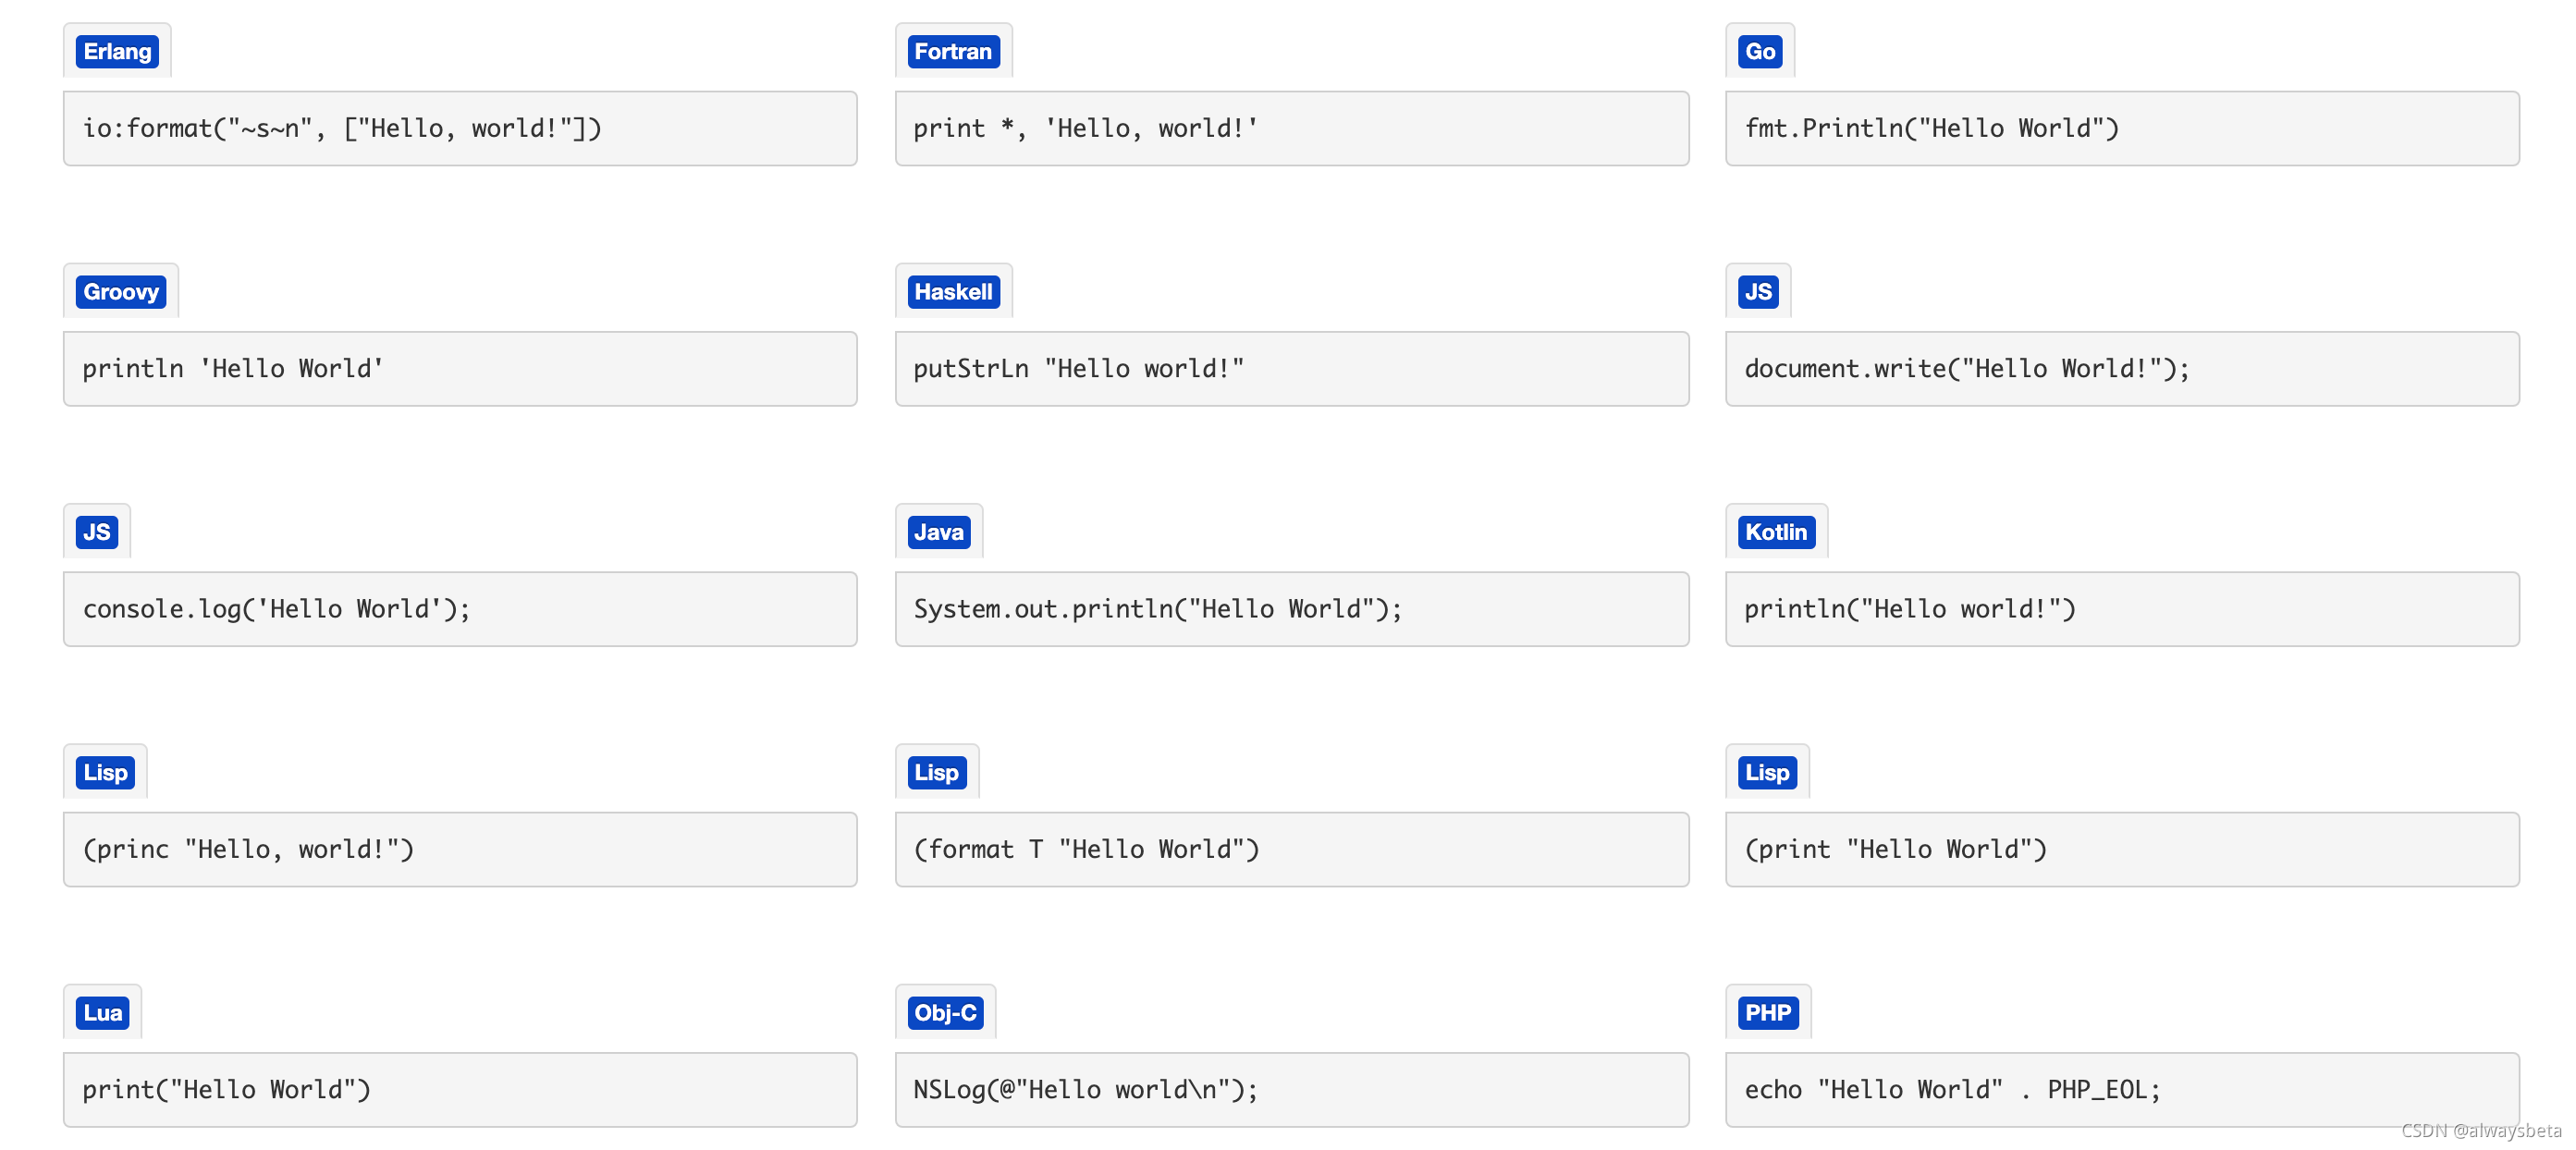
Task: Click the Java language tag
Action: click(x=939, y=532)
